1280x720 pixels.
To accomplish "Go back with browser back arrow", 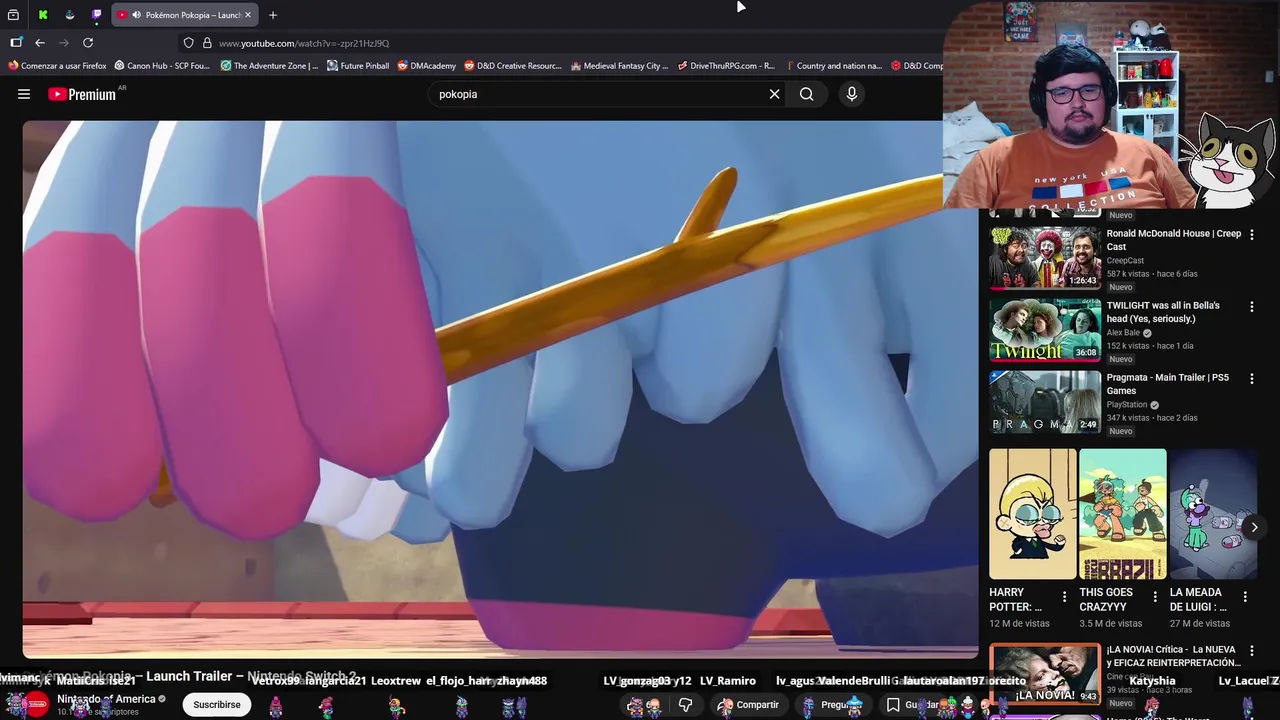I will click(x=40, y=43).
